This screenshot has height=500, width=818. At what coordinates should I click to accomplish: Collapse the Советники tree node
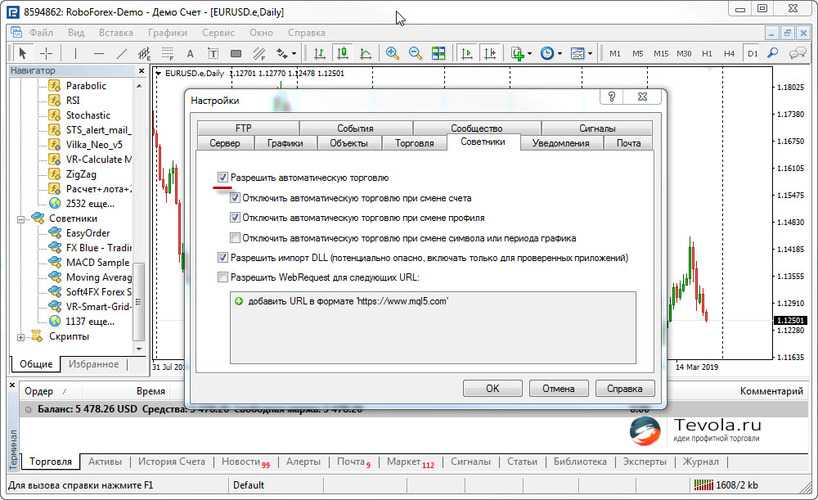23,218
